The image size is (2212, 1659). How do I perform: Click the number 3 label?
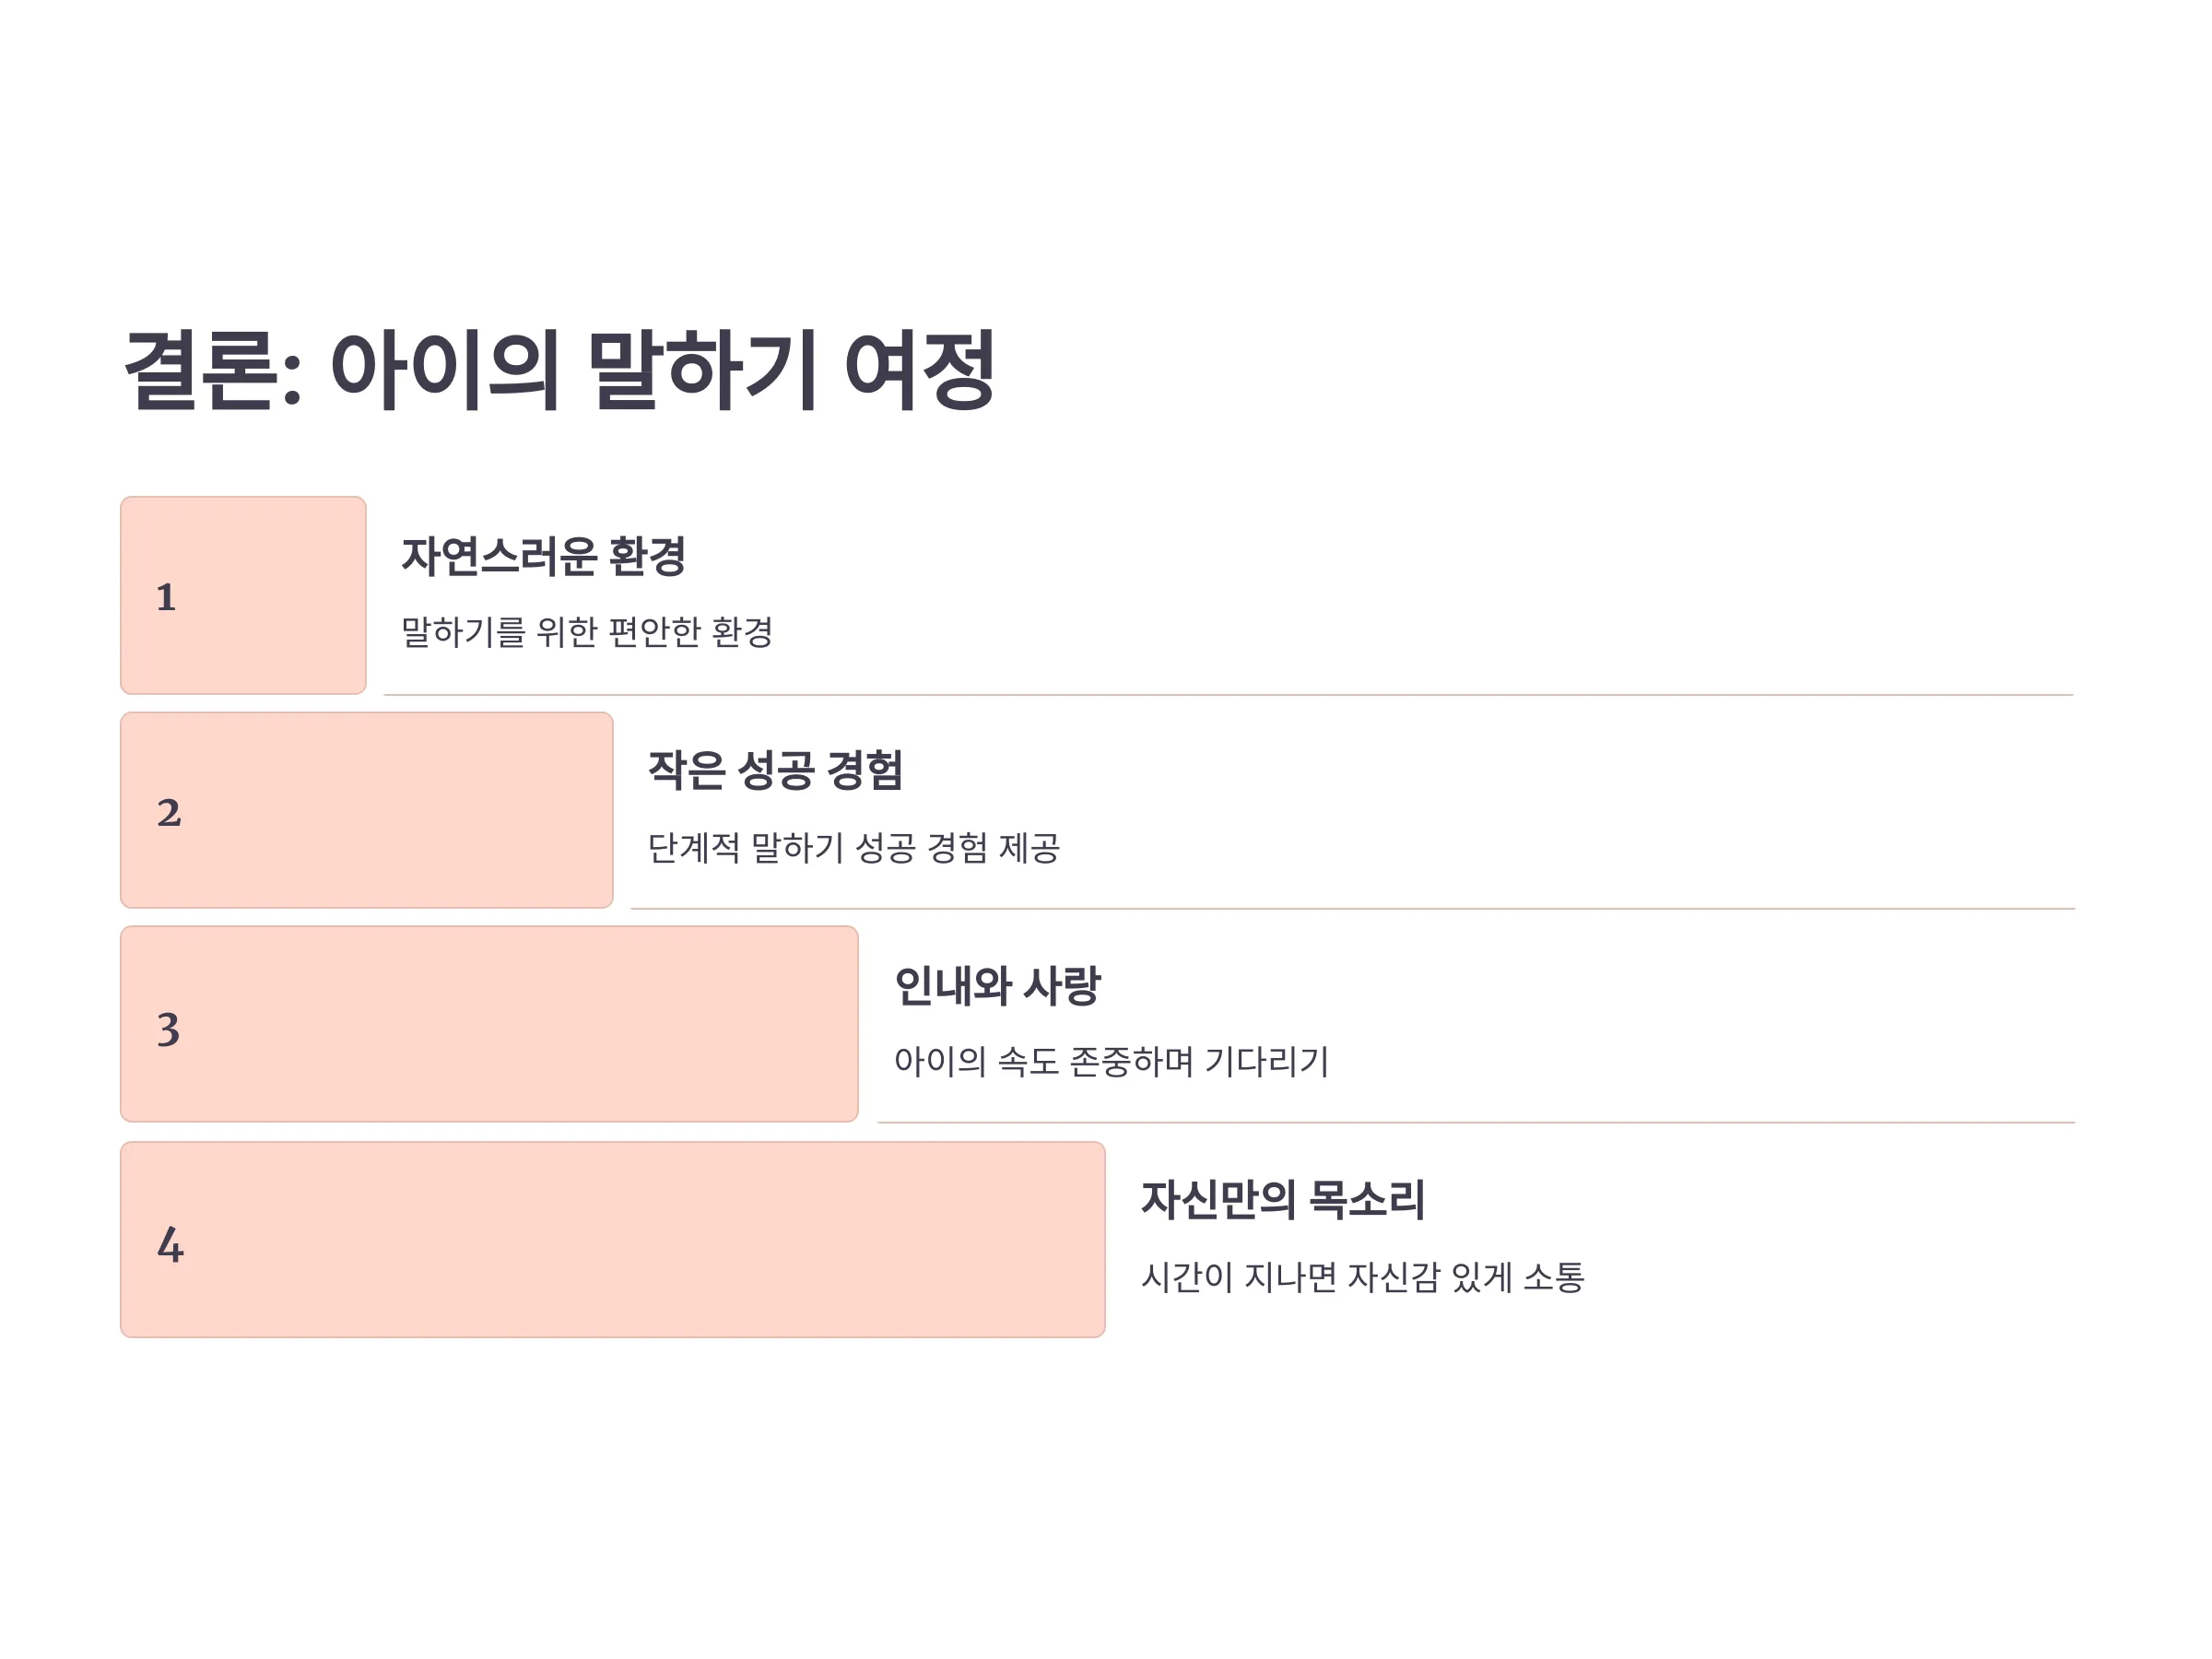click(x=168, y=1029)
